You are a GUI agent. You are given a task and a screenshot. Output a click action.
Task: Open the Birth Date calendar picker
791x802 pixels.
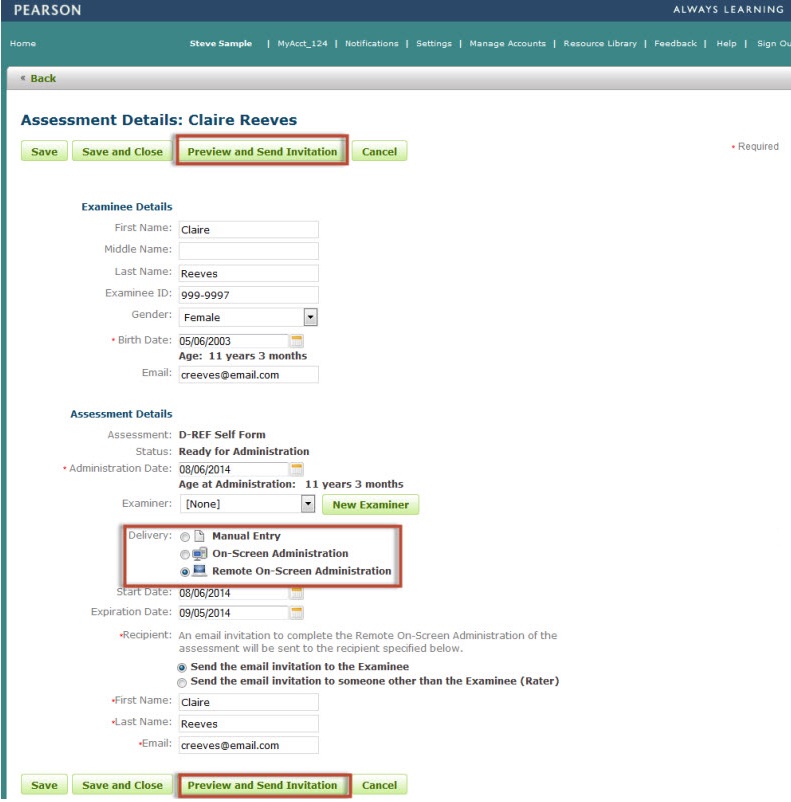tap(296, 341)
